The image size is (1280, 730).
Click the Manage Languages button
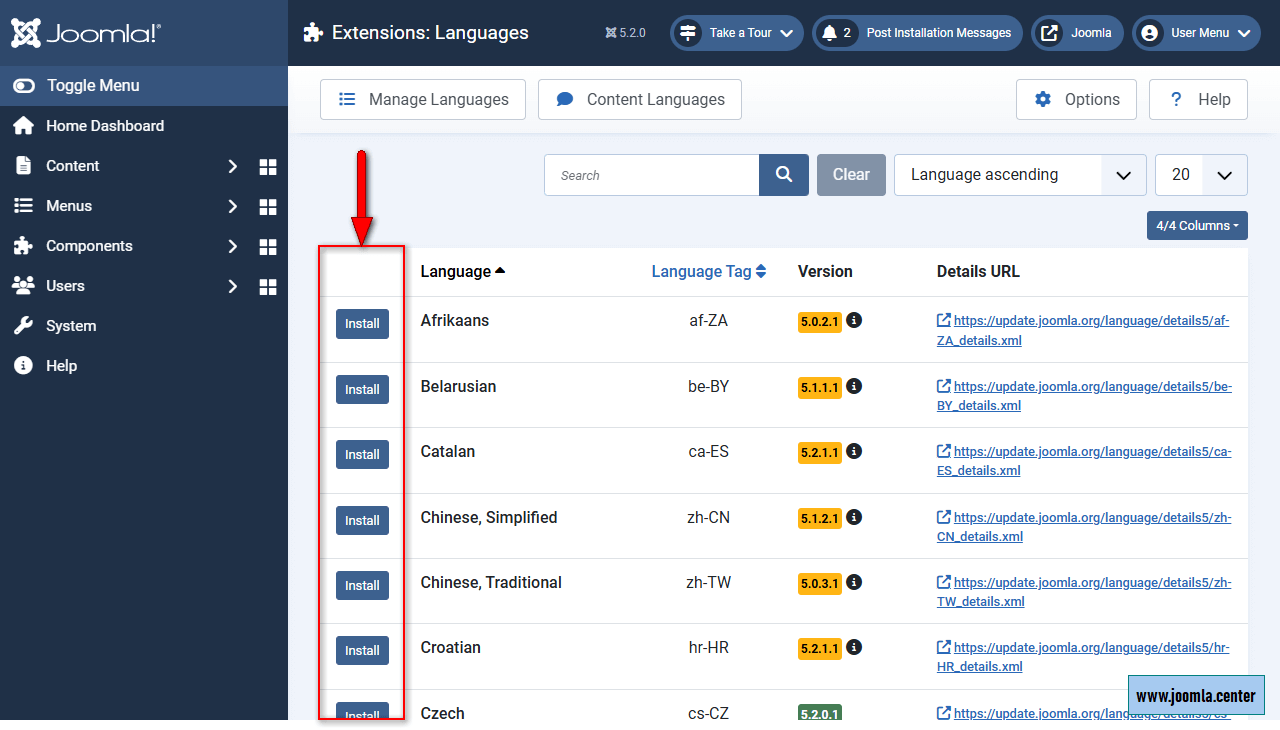pyautogui.click(x=423, y=100)
